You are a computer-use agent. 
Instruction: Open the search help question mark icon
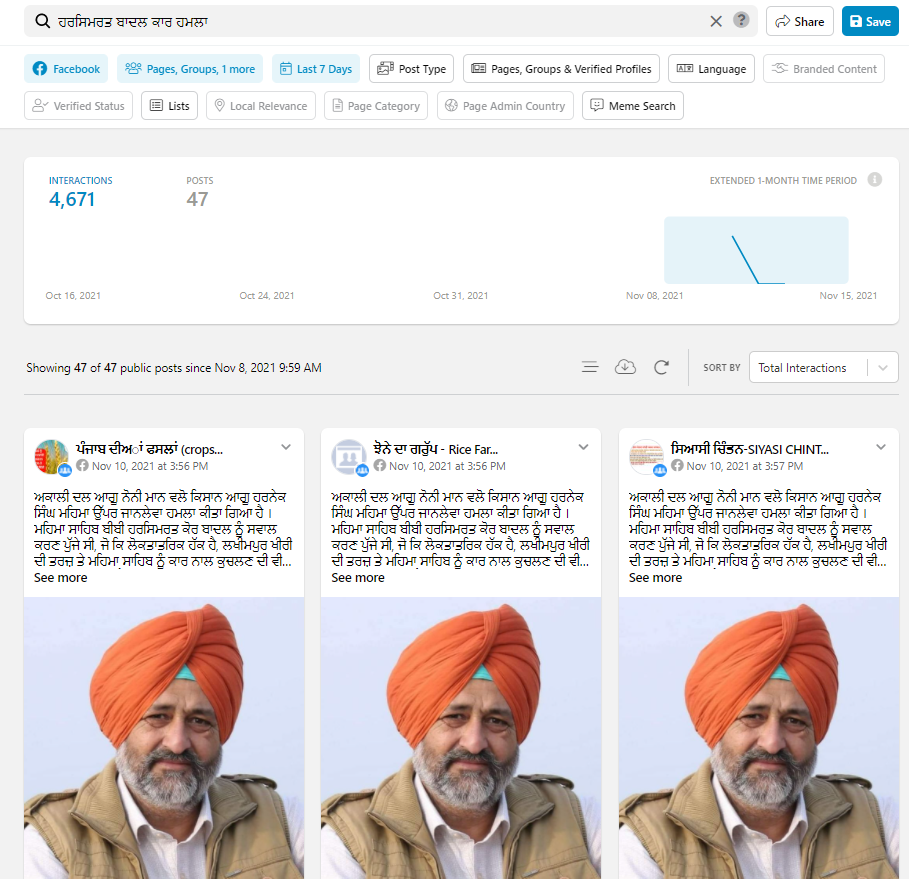tap(741, 21)
